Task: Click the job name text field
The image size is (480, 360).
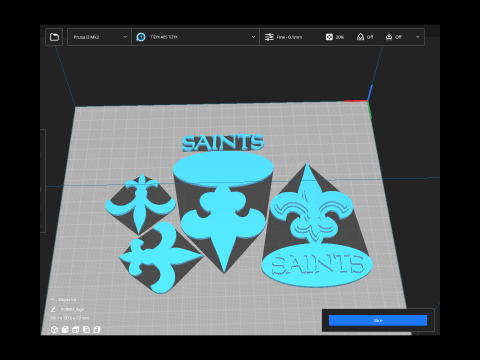Action: tap(72, 310)
